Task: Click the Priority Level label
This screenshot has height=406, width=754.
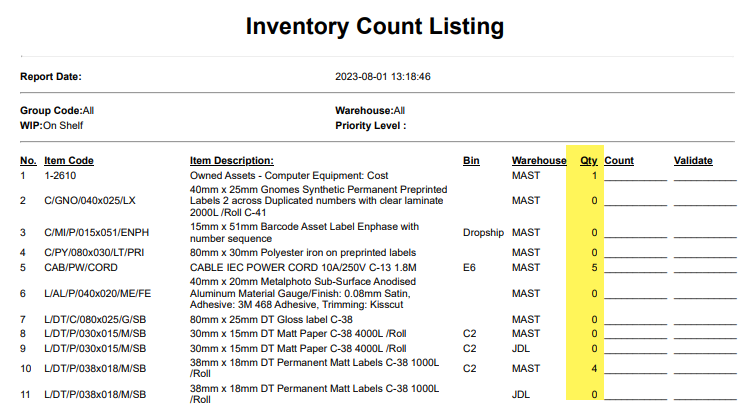Action: 370,126
